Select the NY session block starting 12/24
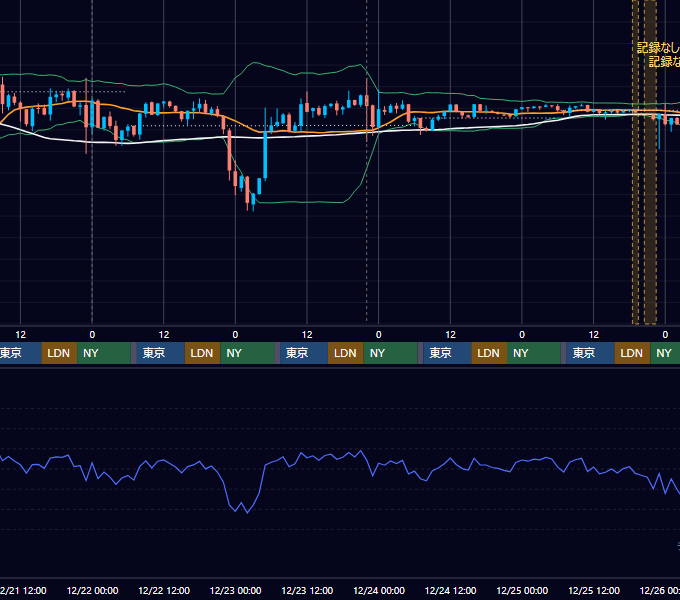Screen dimensions: 680x600 click(534, 353)
